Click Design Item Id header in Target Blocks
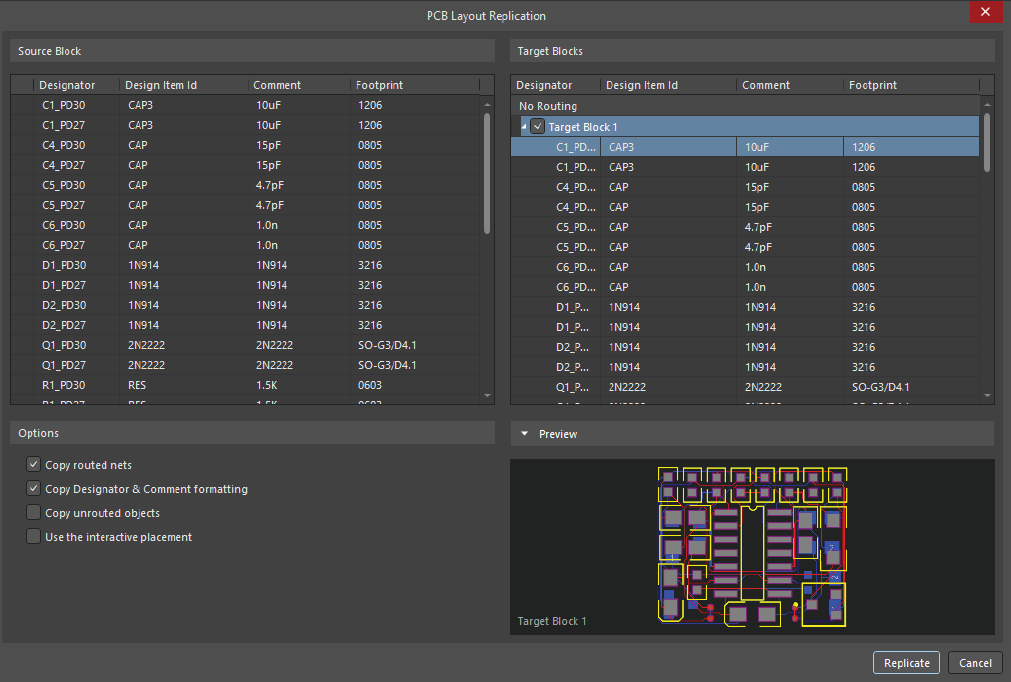 click(x=642, y=85)
